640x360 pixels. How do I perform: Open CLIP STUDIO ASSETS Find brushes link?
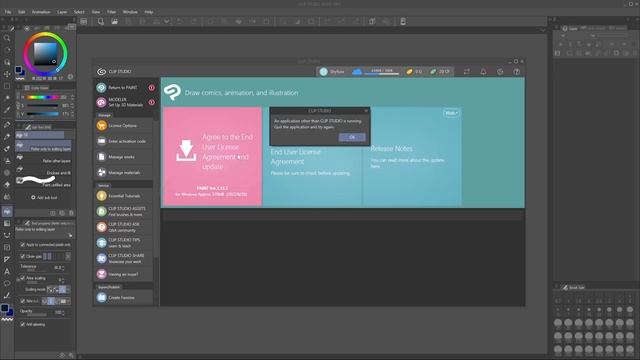click(x=124, y=211)
